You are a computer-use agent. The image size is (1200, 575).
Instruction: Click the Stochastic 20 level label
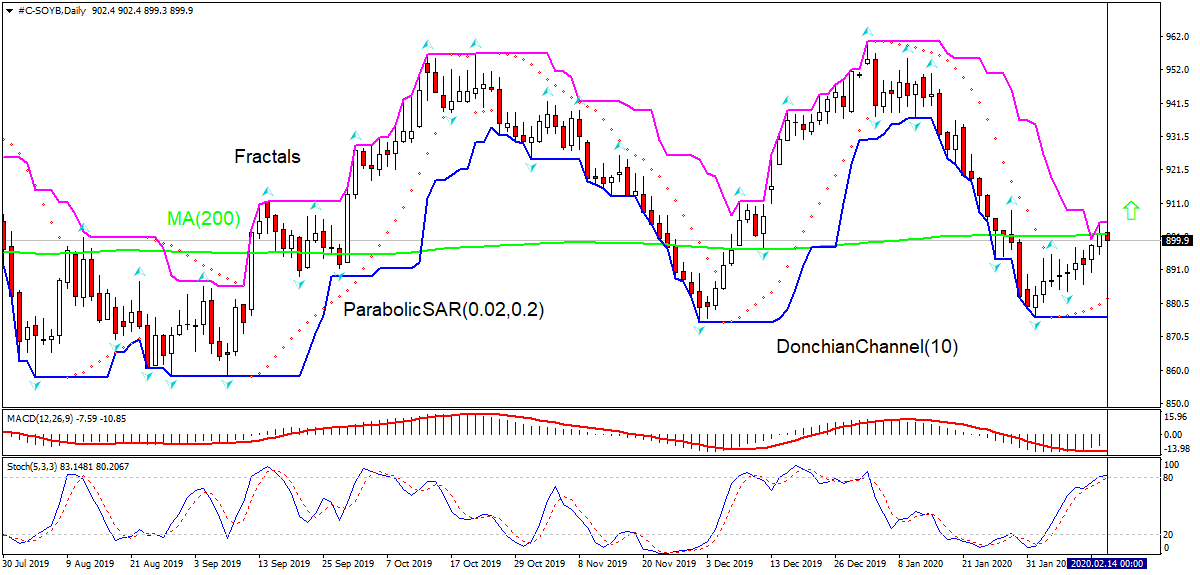(1170, 533)
